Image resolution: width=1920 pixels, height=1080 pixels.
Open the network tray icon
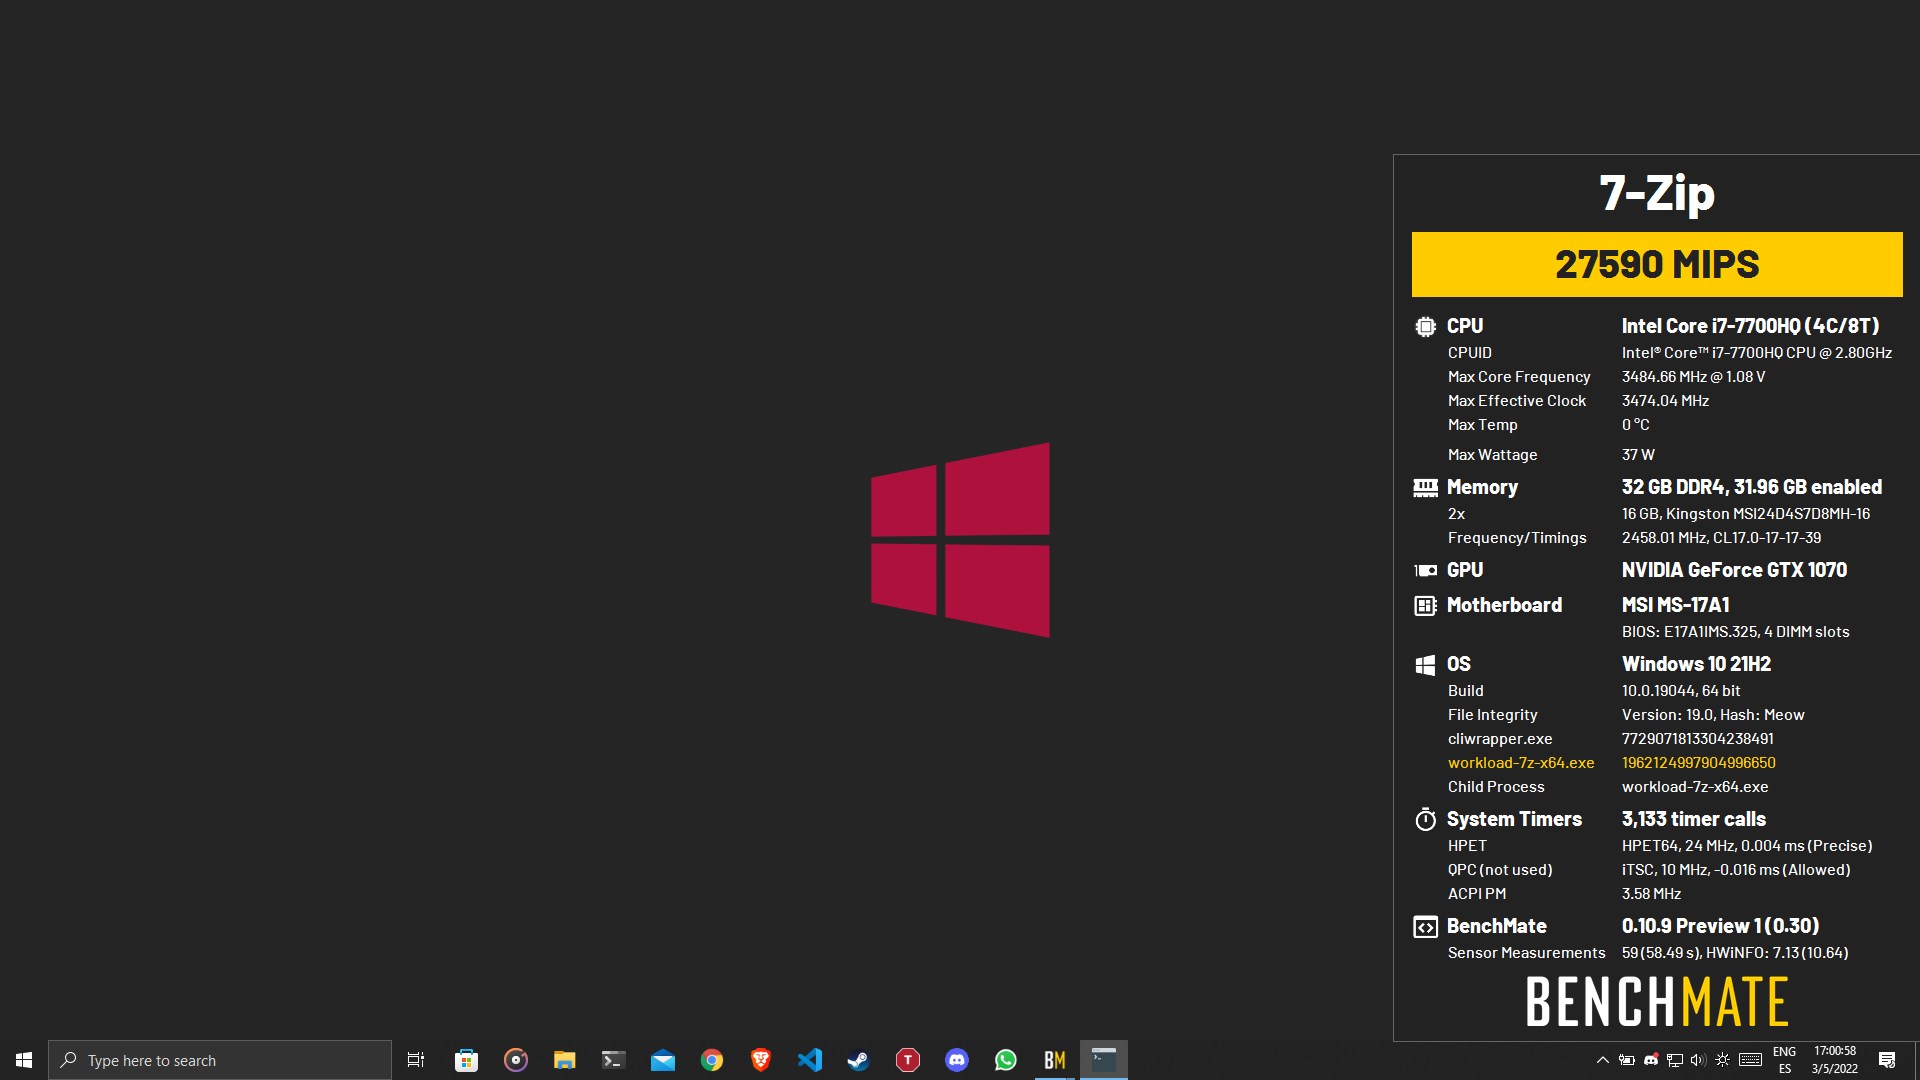point(1675,1060)
